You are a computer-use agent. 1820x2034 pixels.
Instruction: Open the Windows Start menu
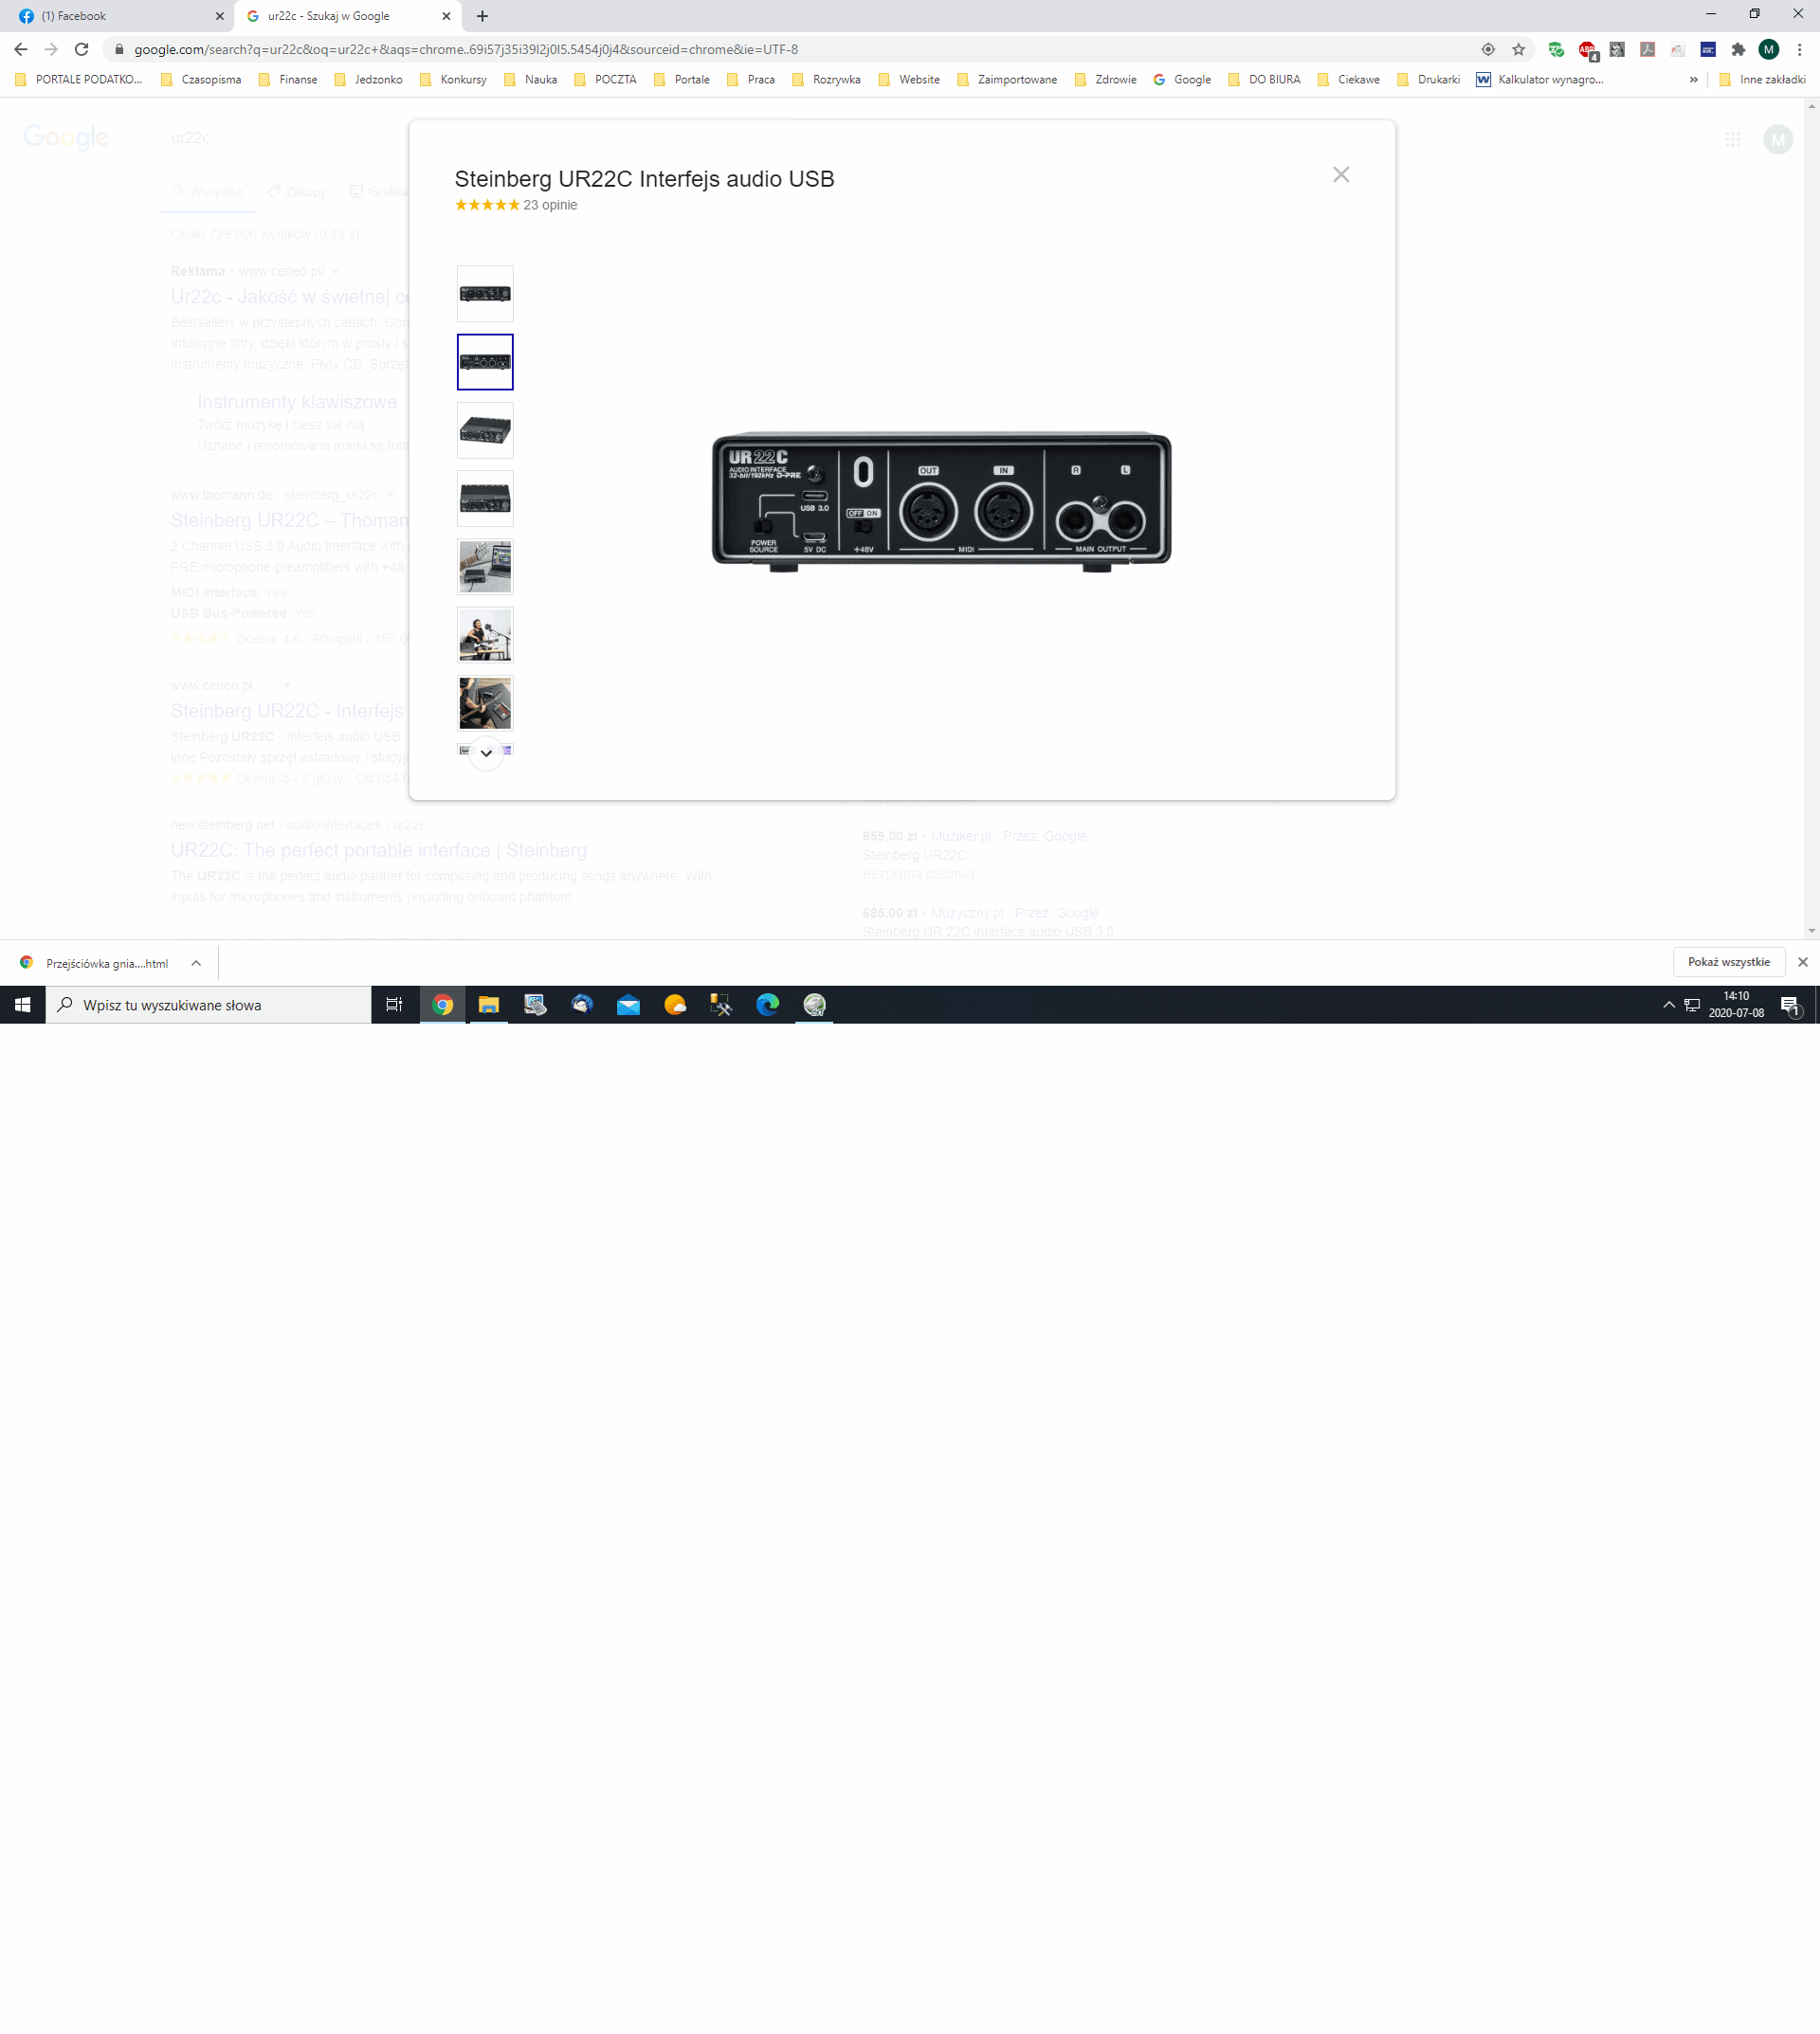[x=22, y=1005]
